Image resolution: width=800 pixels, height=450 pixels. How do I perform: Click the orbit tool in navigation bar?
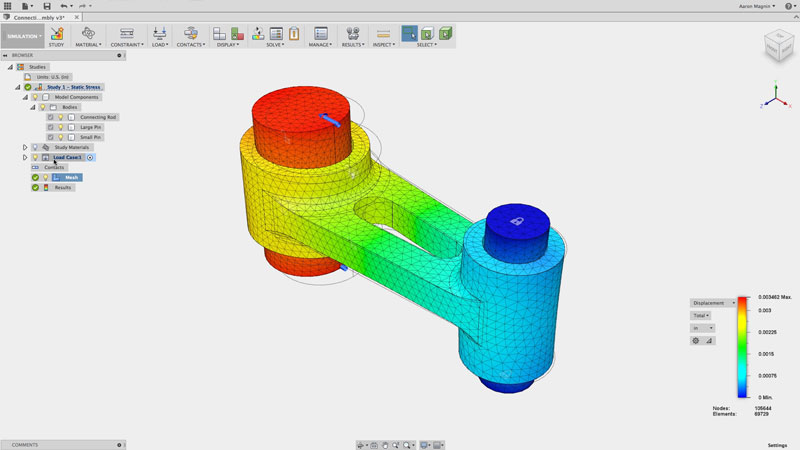(362, 445)
